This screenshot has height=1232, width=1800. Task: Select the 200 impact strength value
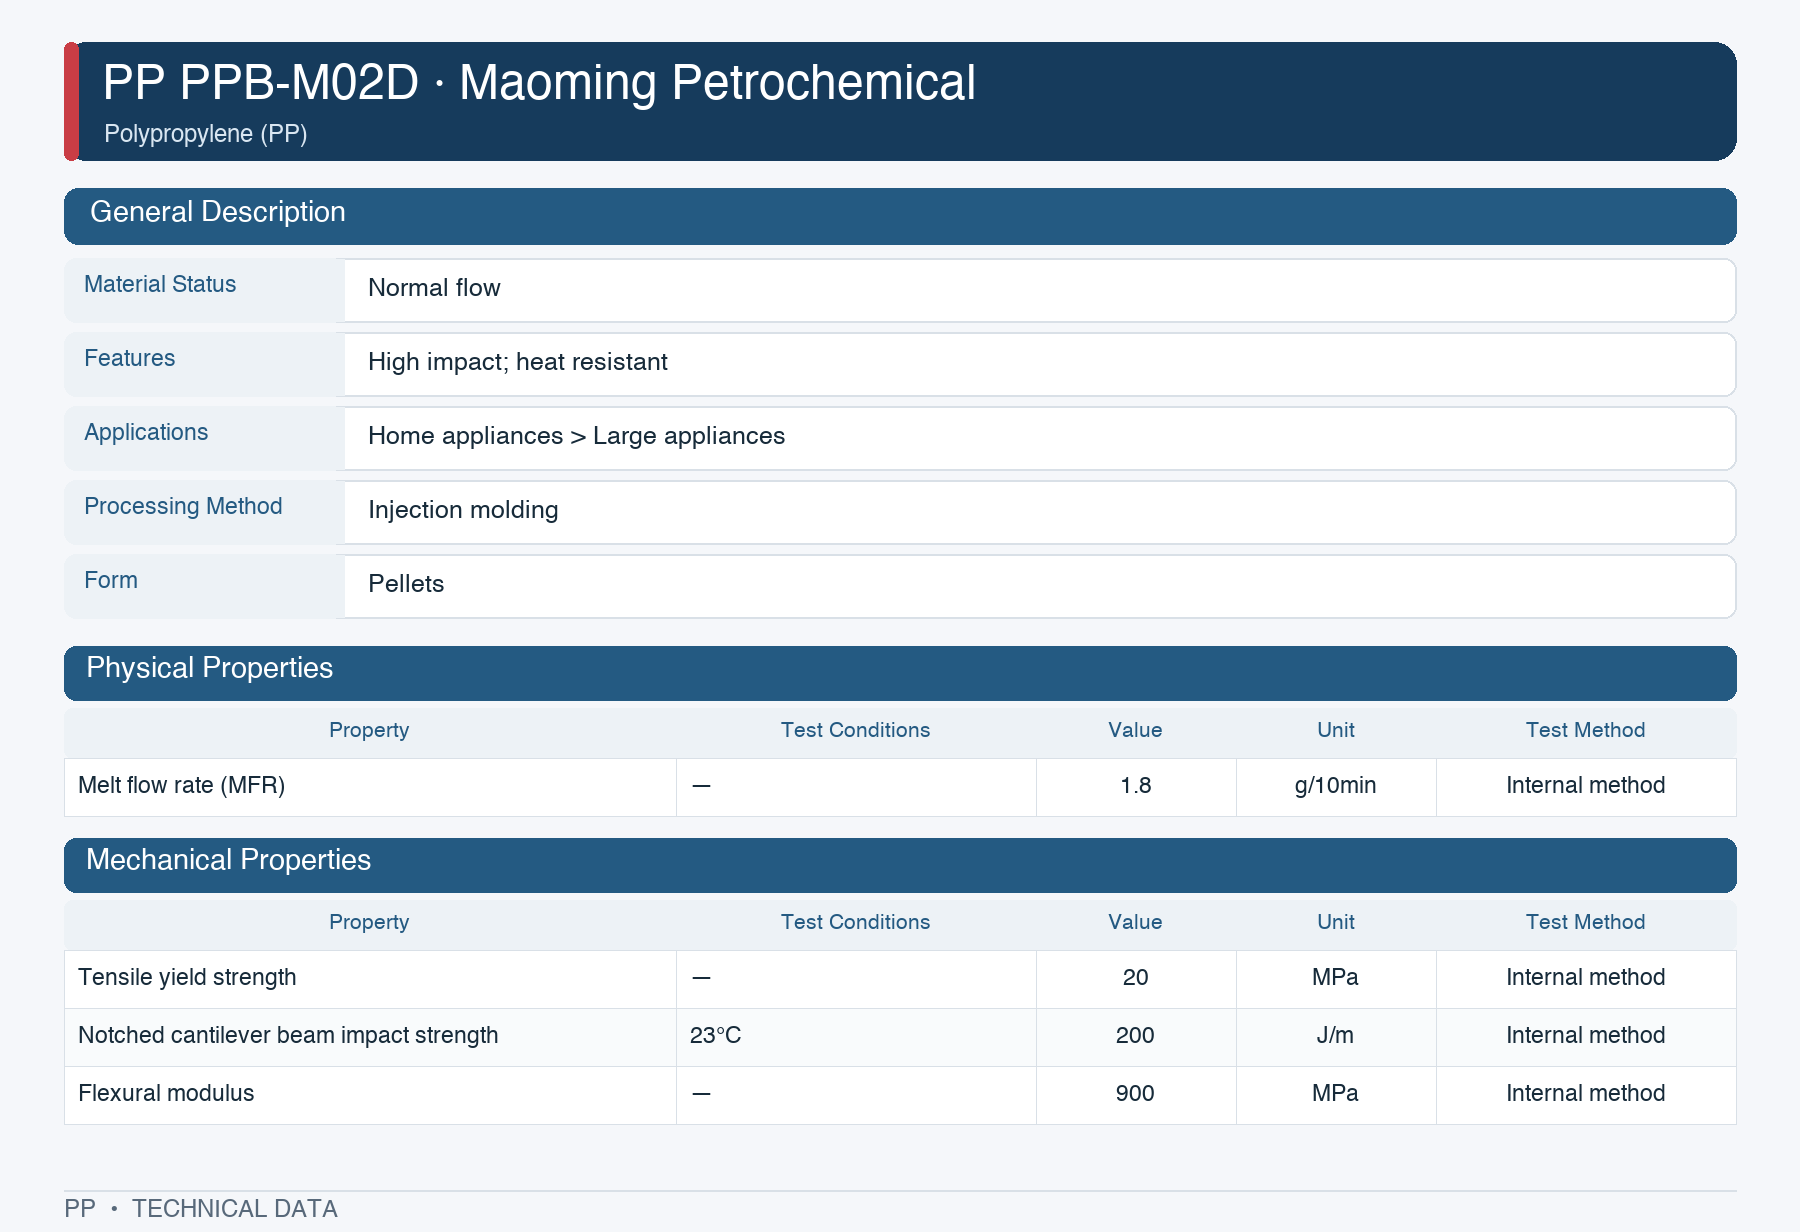click(x=1136, y=1037)
